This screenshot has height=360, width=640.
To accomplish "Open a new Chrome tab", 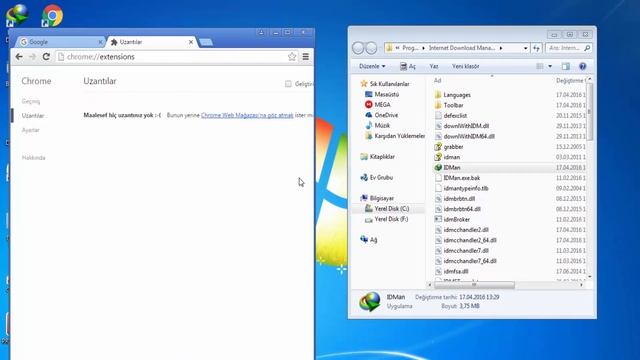I will tap(206, 42).
